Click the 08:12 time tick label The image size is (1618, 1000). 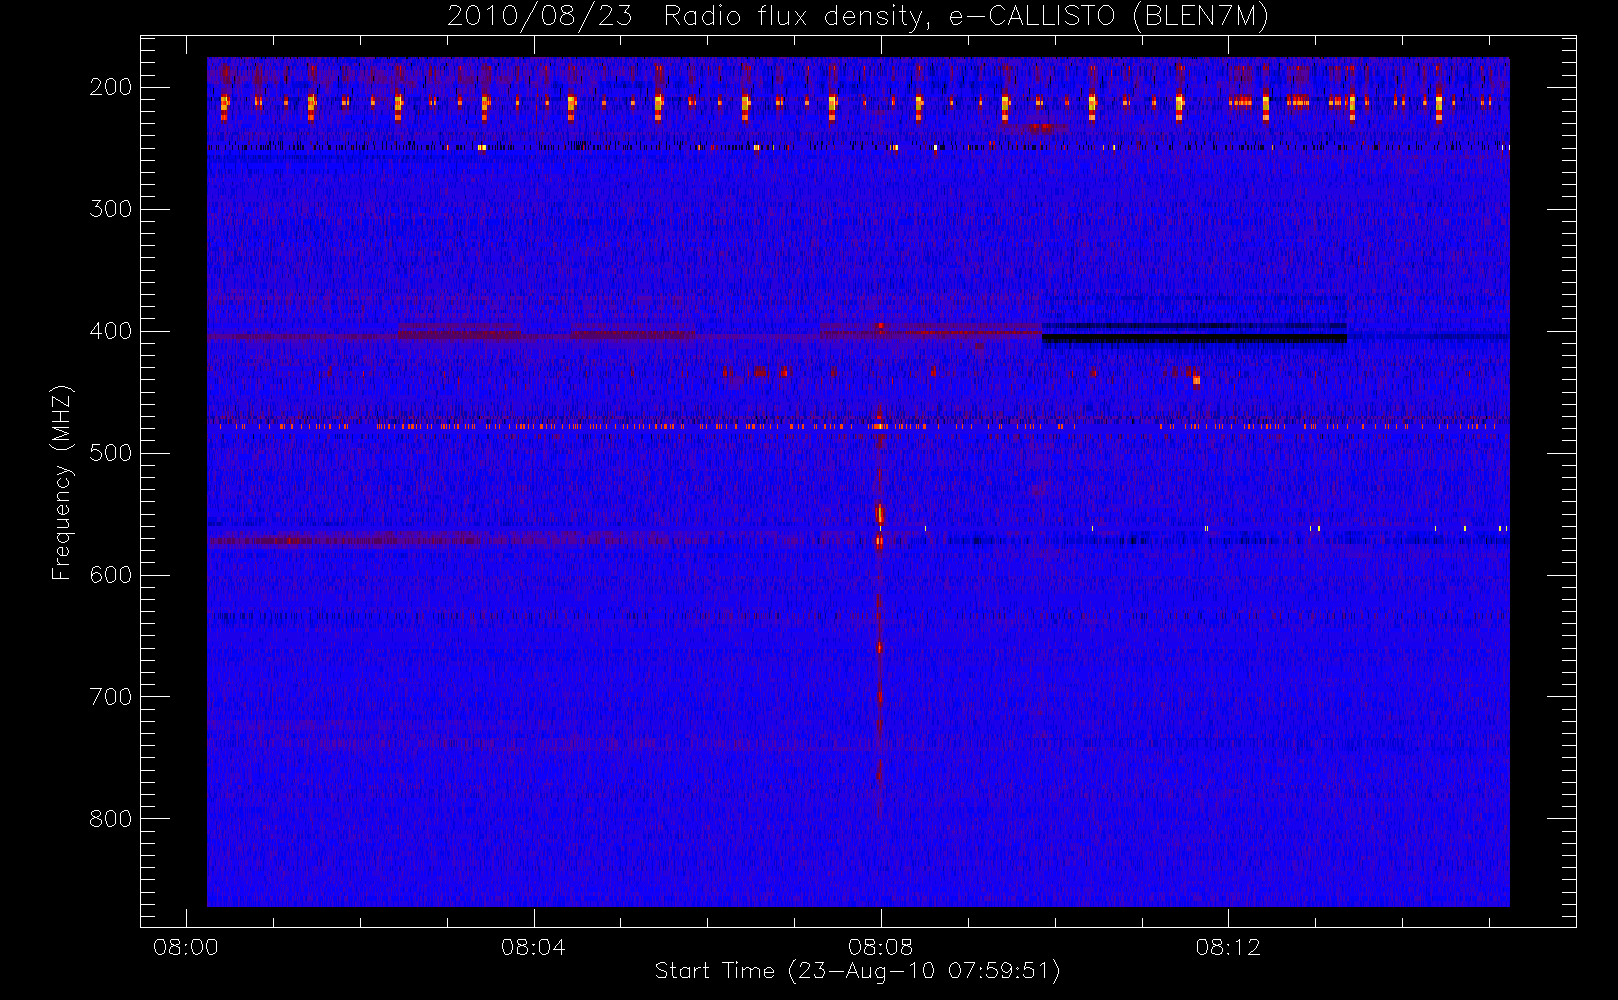click(1228, 947)
